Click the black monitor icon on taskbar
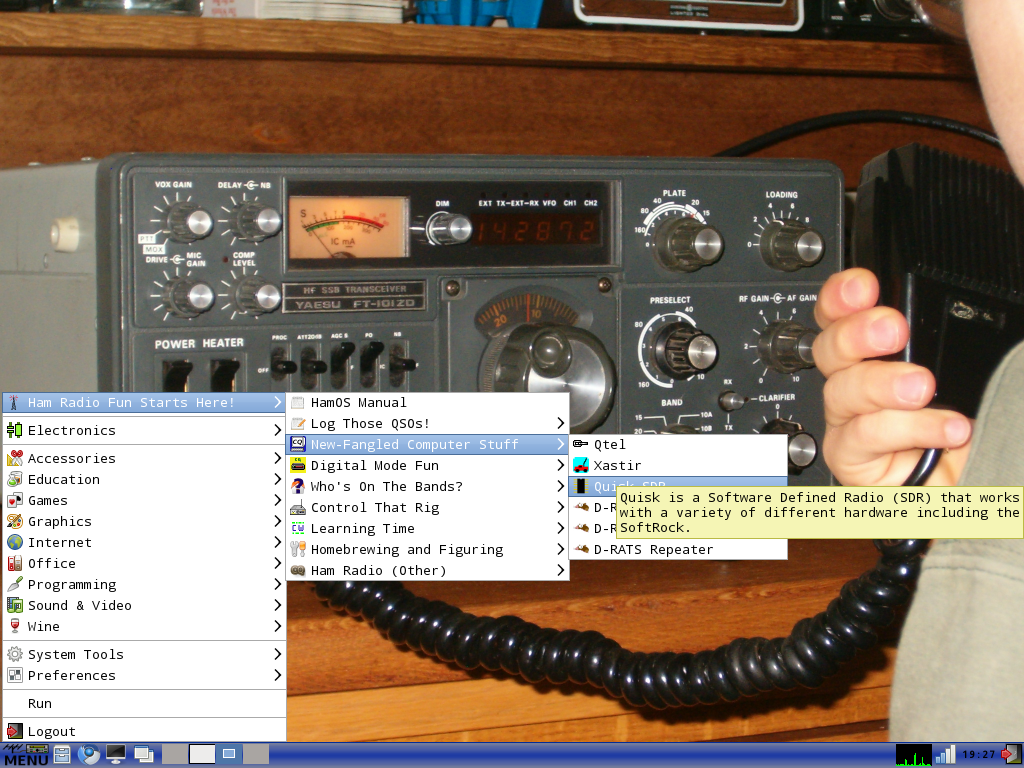Viewport: 1024px width, 768px height. [x=116, y=755]
